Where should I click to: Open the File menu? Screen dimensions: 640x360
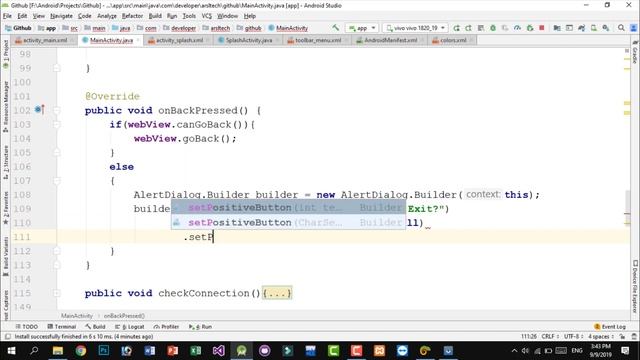tap(7, 16)
